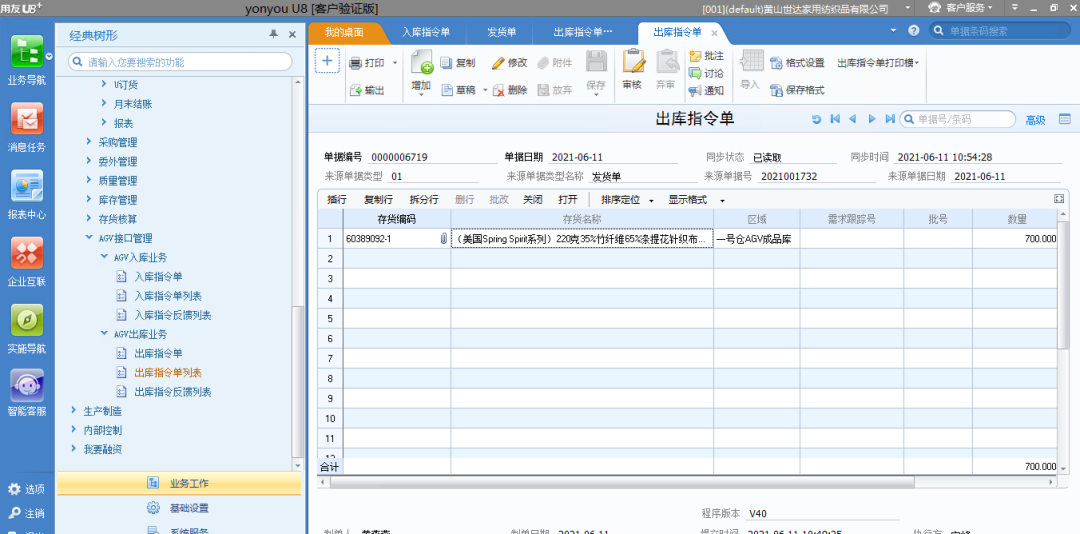
Task: Click the refresh icon beside record navigation
Action: click(816, 119)
